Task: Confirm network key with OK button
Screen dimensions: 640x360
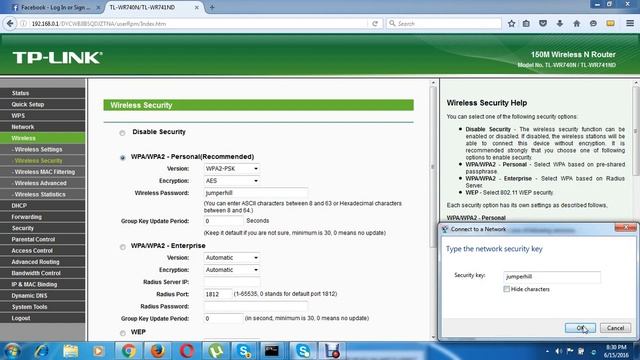Action: click(x=580, y=328)
